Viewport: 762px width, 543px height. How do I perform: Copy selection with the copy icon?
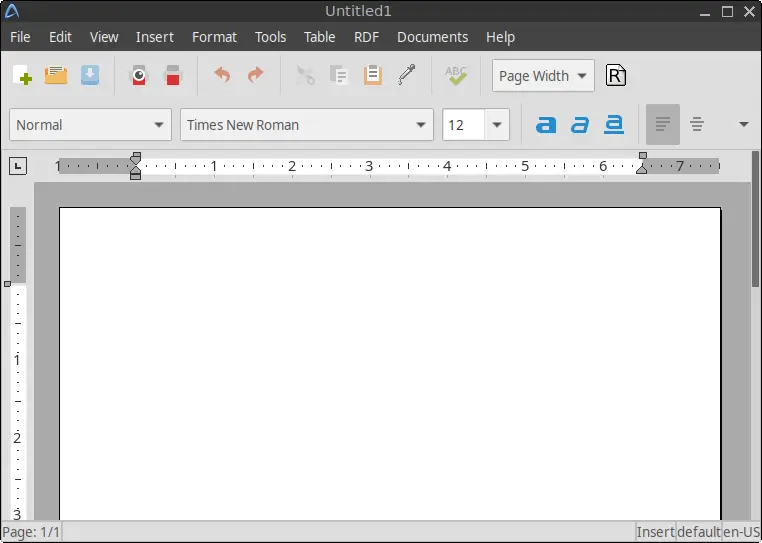(339, 75)
